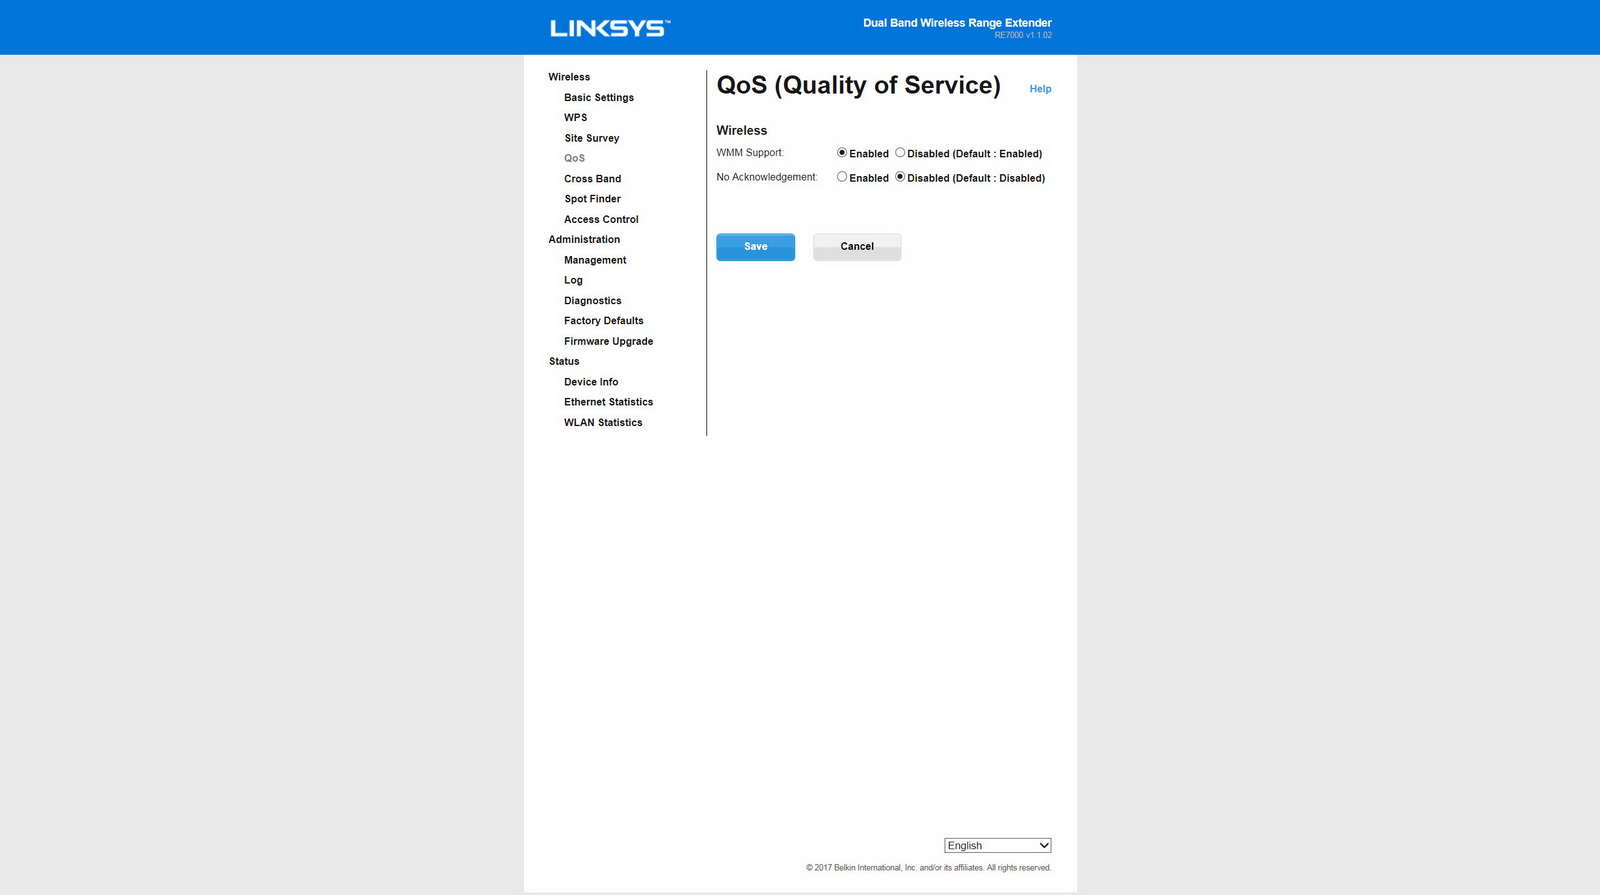Click the QoS (Quality of Service) title
1600x895 pixels.
click(x=859, y=86)
